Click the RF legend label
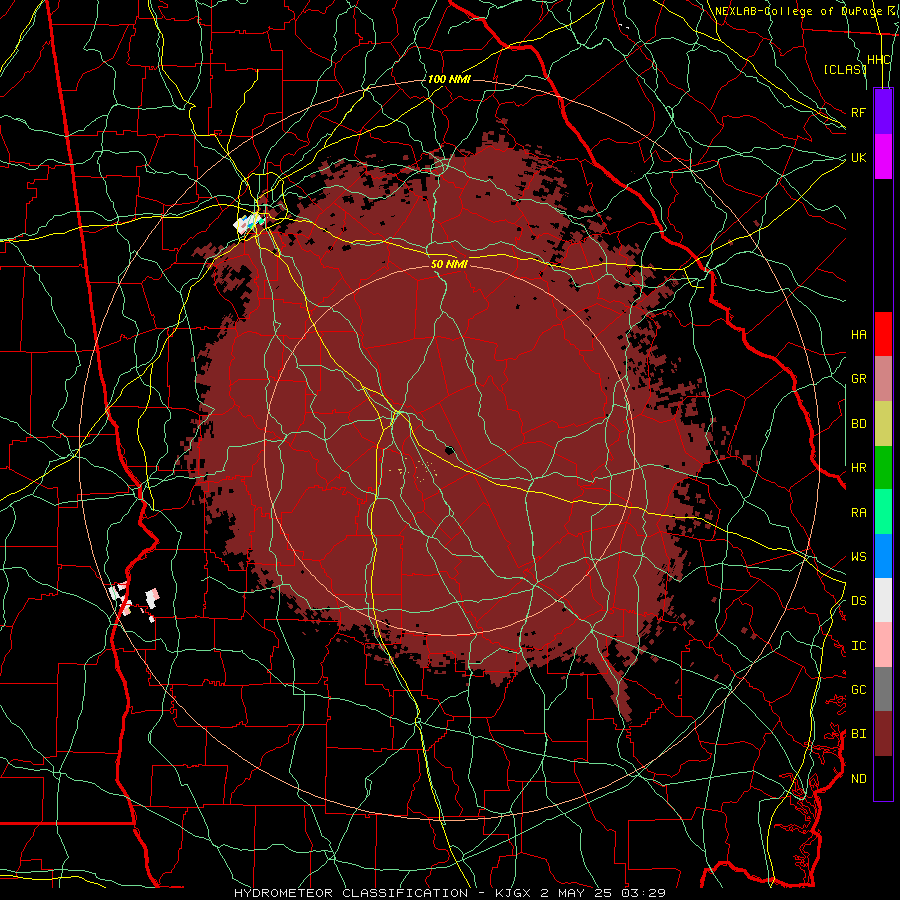 pyautogui.click(x=859, y=112)
